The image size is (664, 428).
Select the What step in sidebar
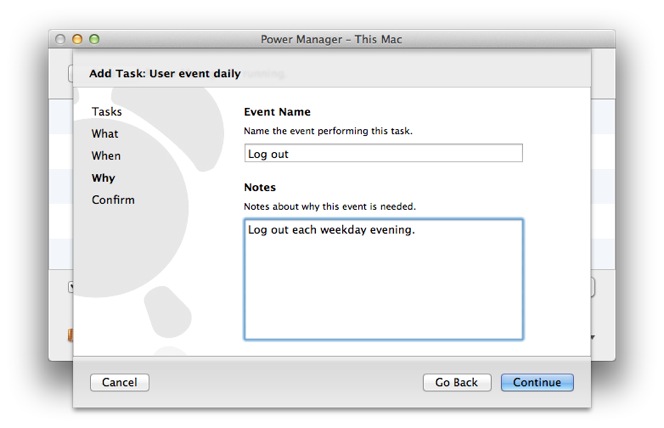(105, 134)
